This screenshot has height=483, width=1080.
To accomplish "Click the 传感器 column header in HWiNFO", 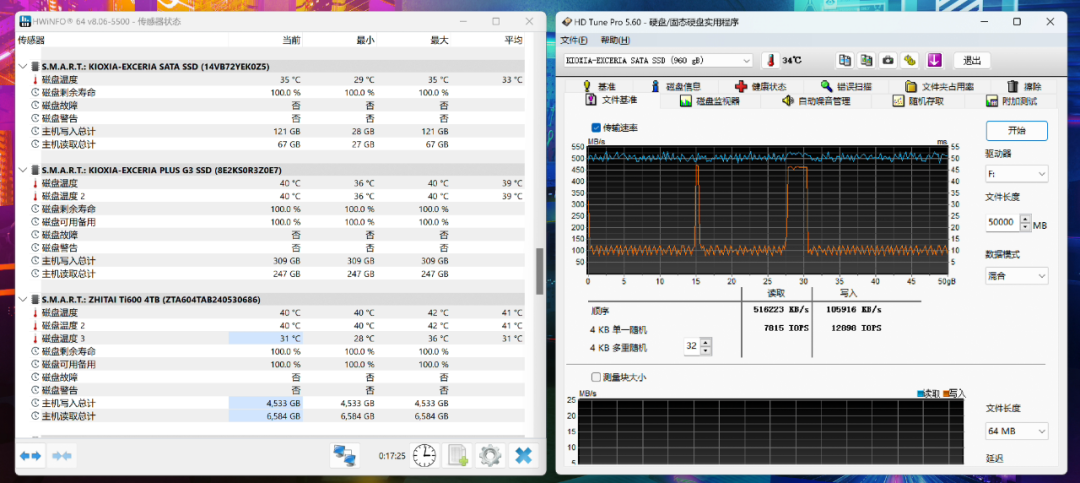I will coord(31,40).
